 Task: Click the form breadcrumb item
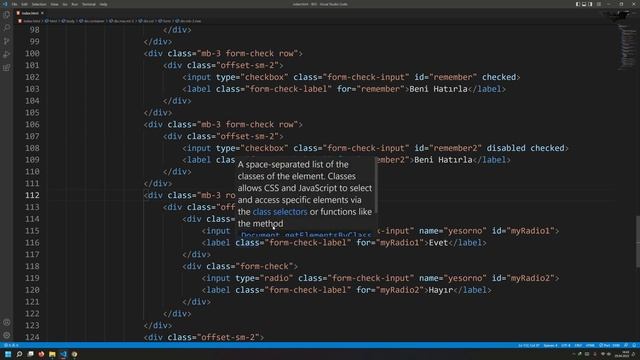tap(165, 21)
